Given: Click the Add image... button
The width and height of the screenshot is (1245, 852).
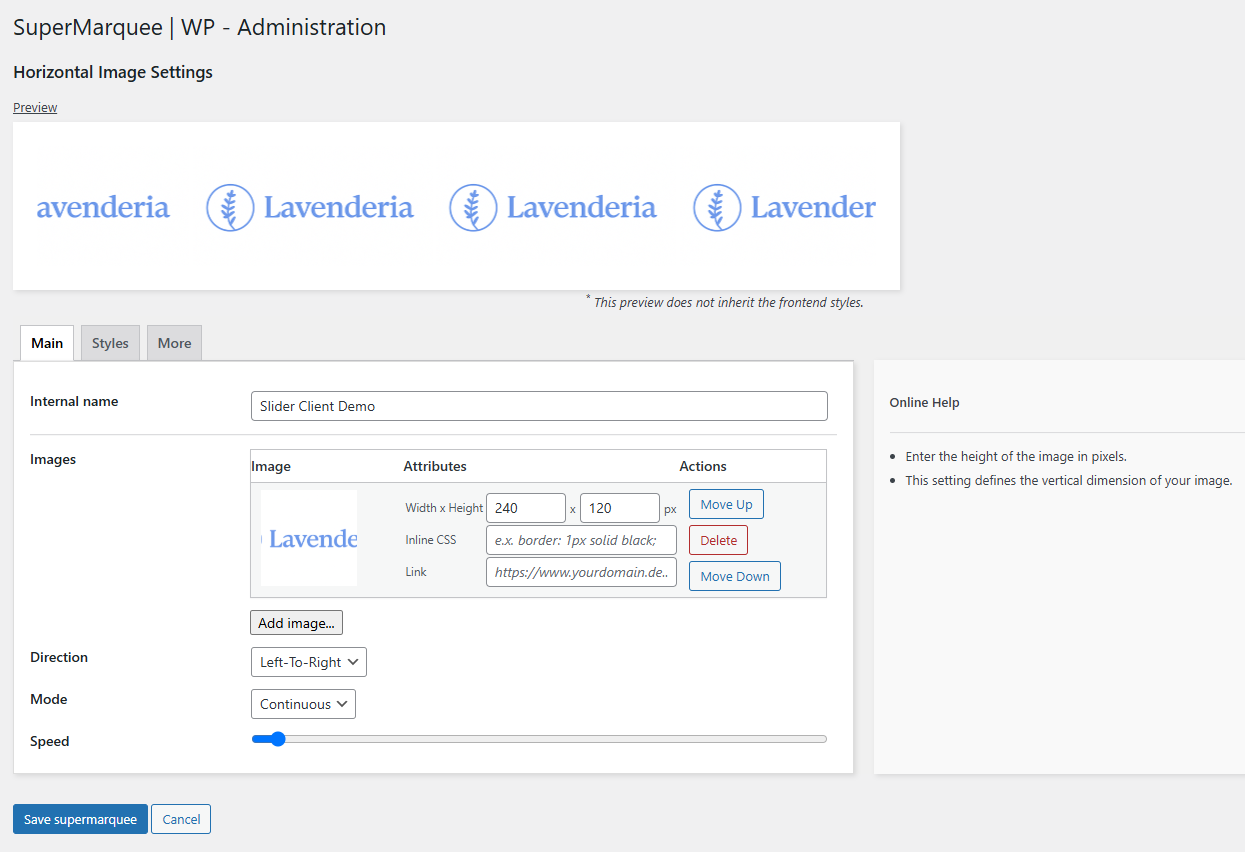Looking at the screenshot, I should (x=296, y=623).
